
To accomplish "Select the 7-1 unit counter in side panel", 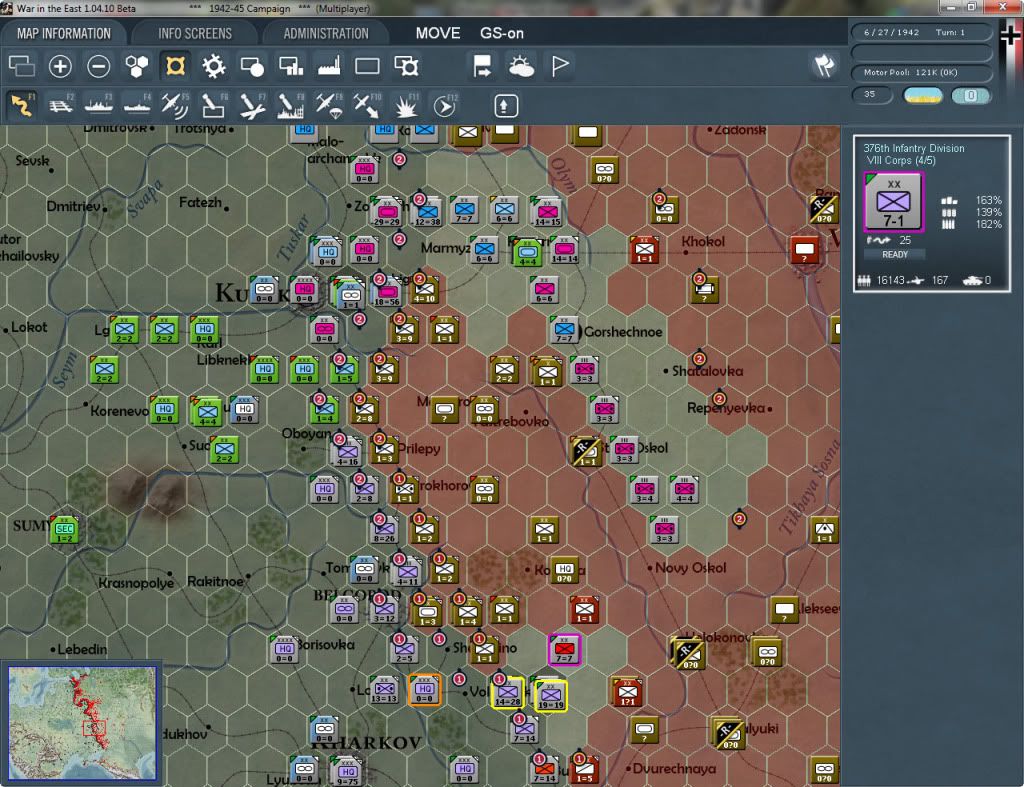I will tap(893, 202).
